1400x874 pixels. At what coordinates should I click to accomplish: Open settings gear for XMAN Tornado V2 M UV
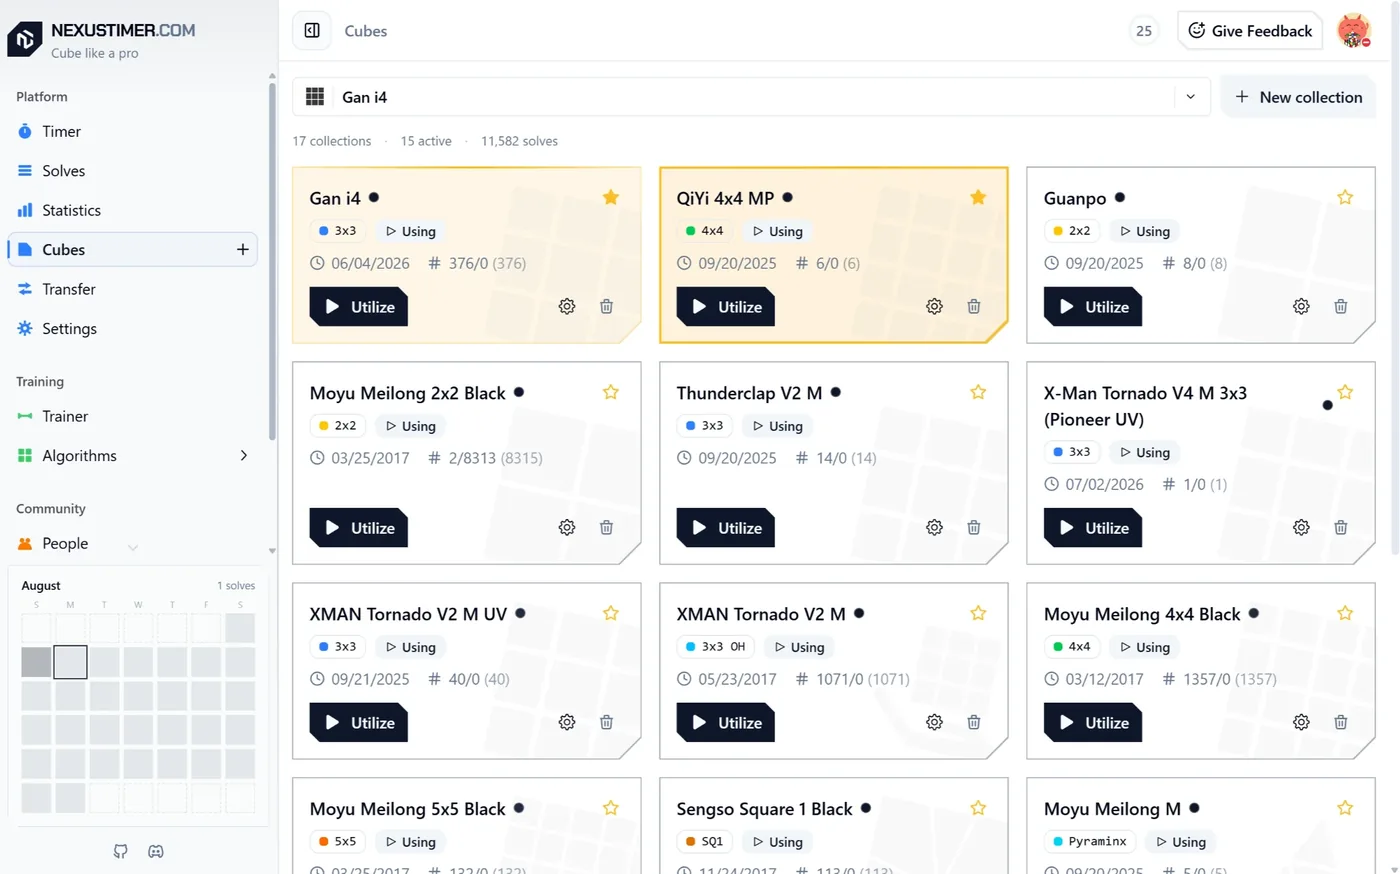(567, 723)
